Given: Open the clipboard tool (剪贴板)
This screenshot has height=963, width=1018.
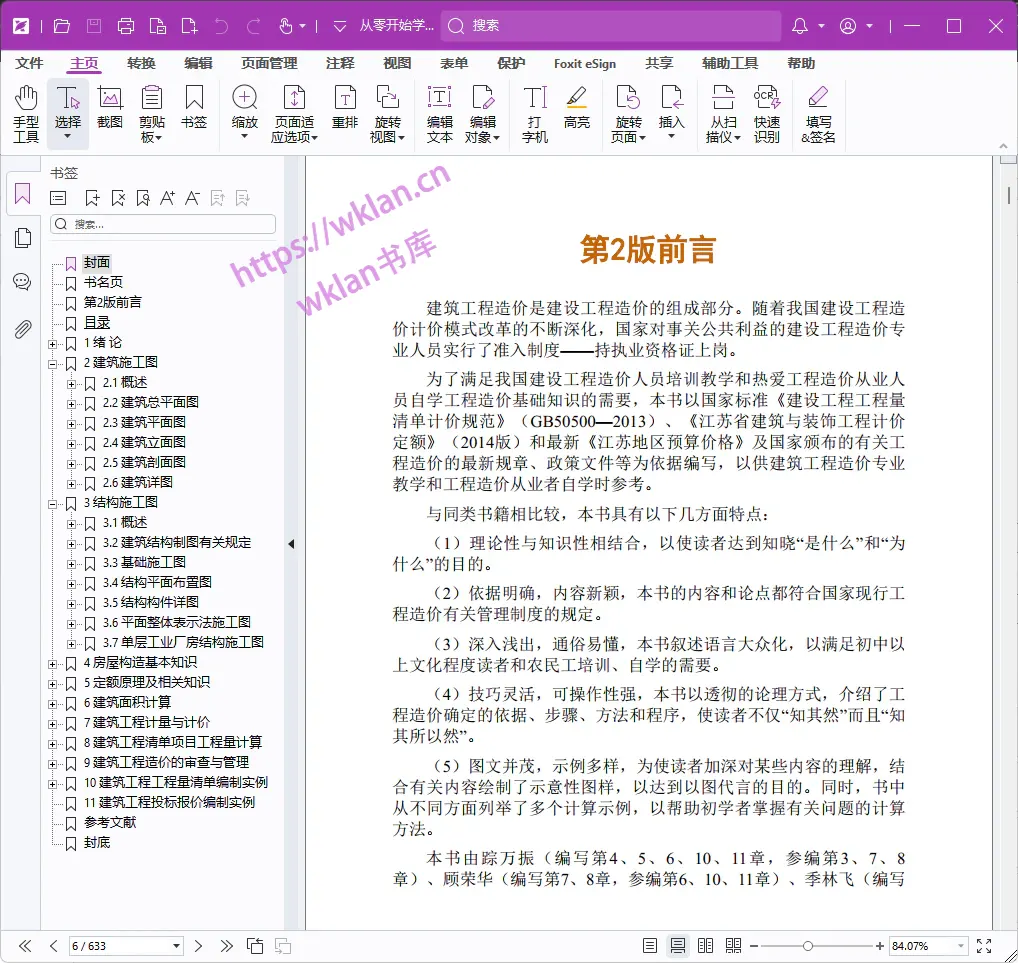Looking at the screenshot, I should (x=150, y=110).
